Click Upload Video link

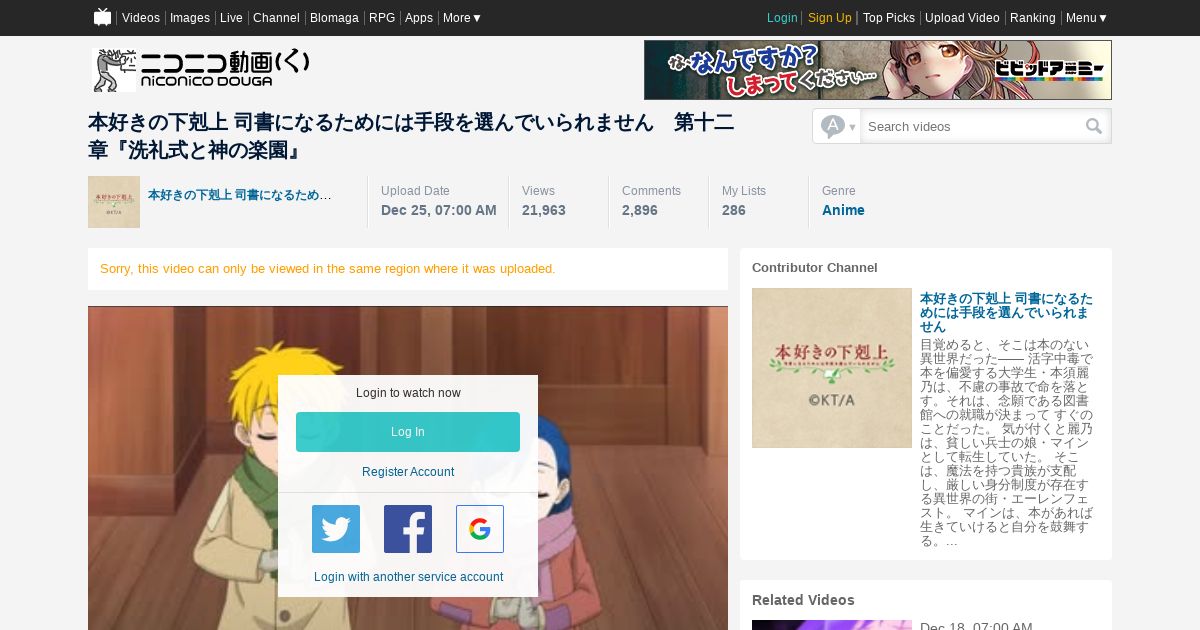pos(962,18)
